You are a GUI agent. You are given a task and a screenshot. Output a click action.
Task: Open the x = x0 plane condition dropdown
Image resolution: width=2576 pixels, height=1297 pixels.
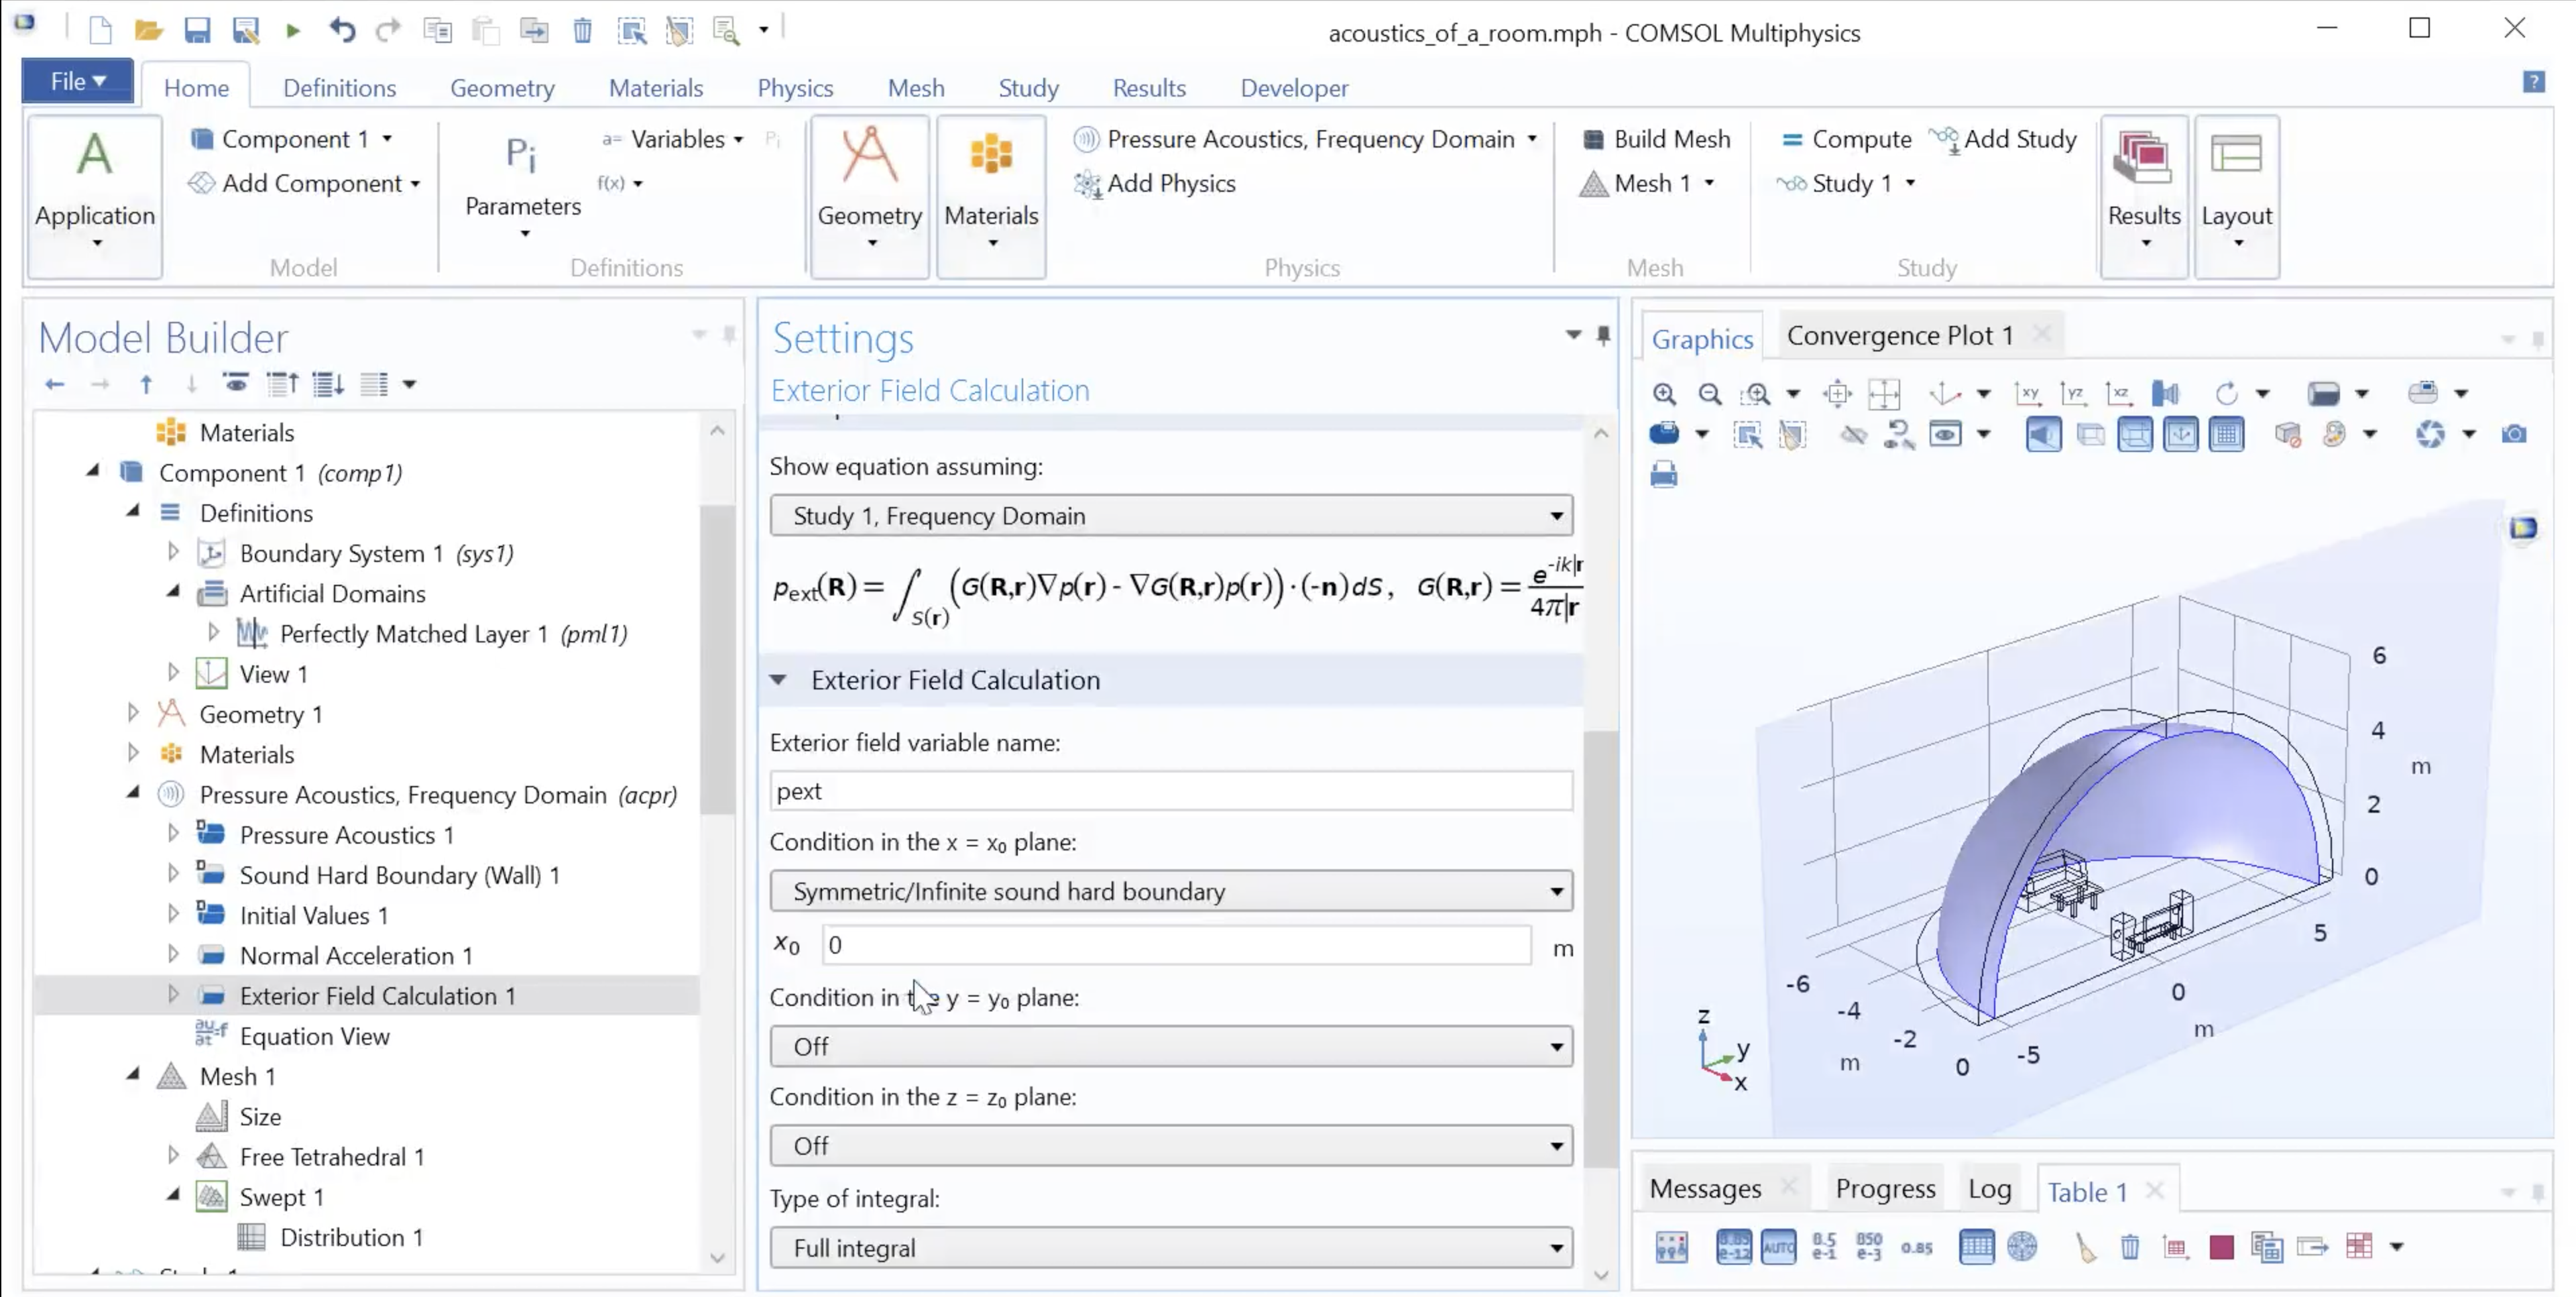[1170, 891]
